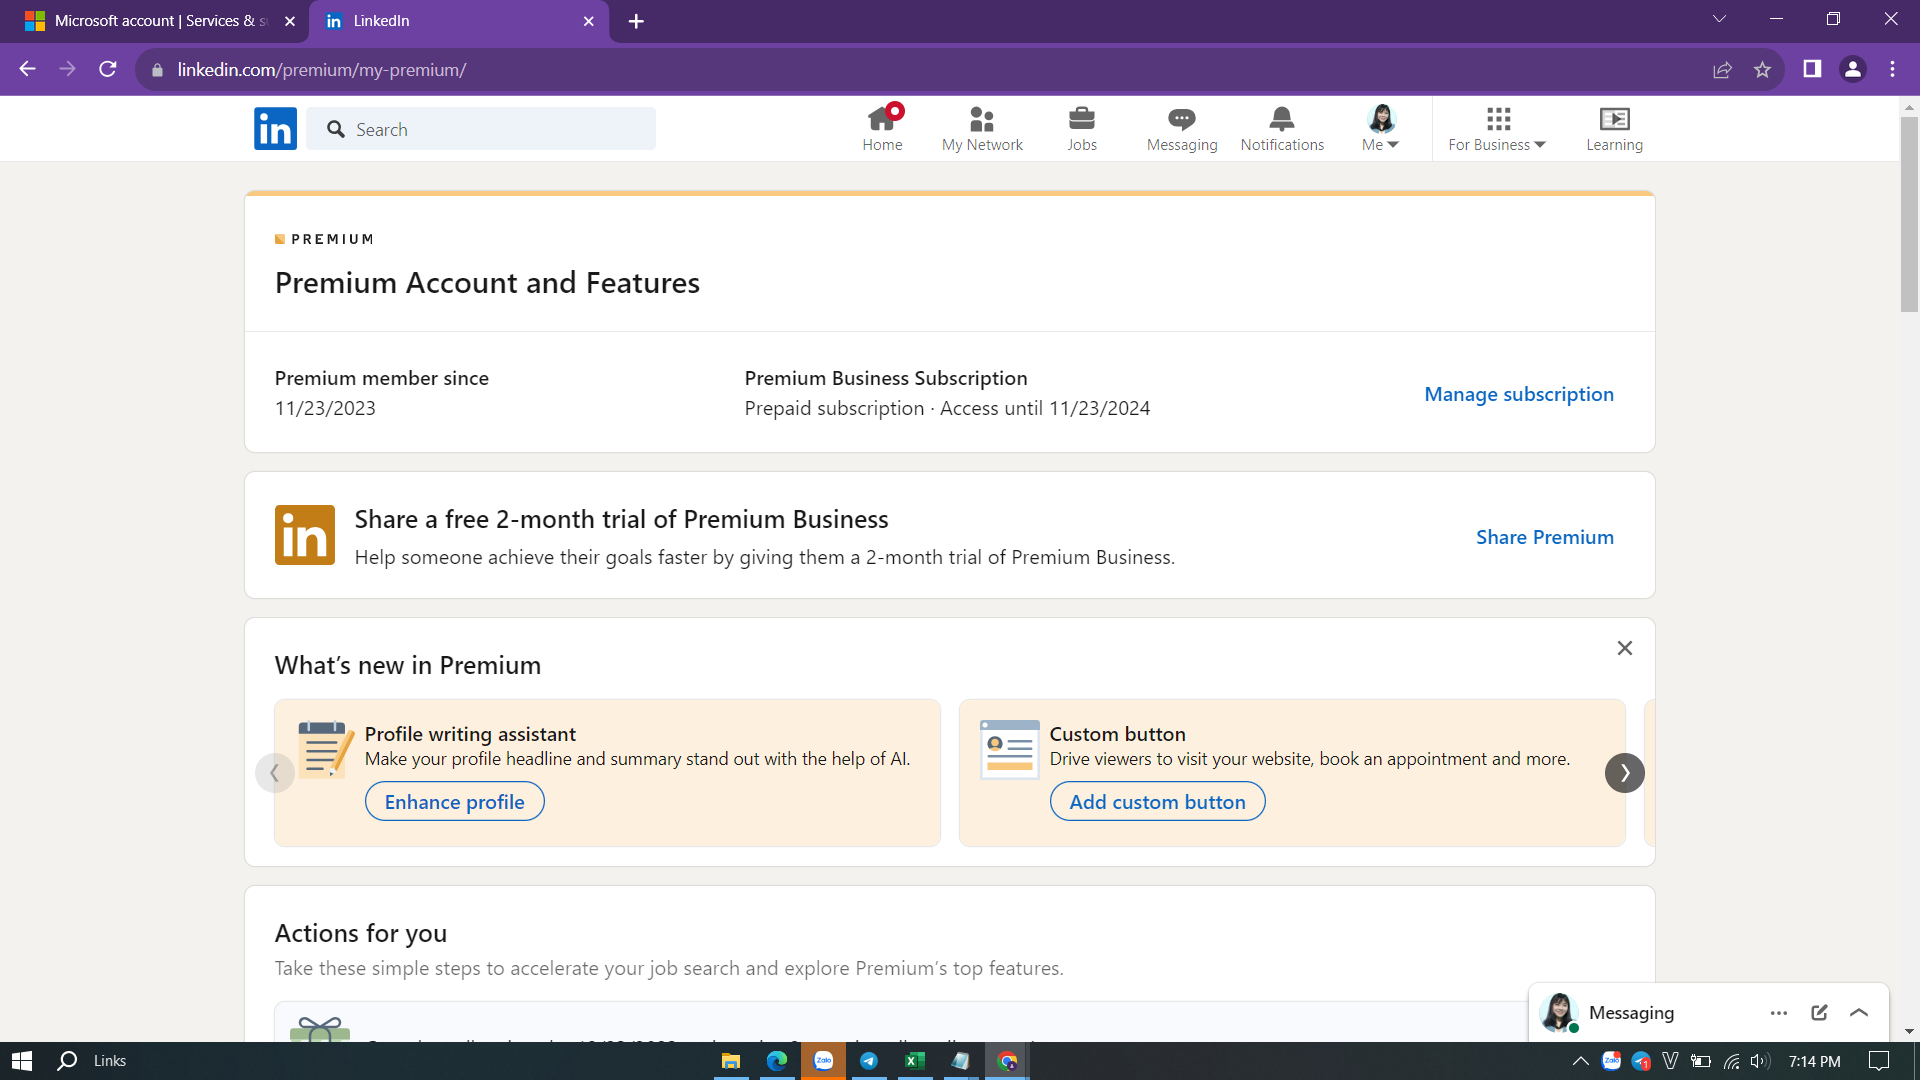Viewport: 1920px width, 1080px height.
Task: Launch Microsoft Edge from the taskbar
Action: [x=777, y=1061]
